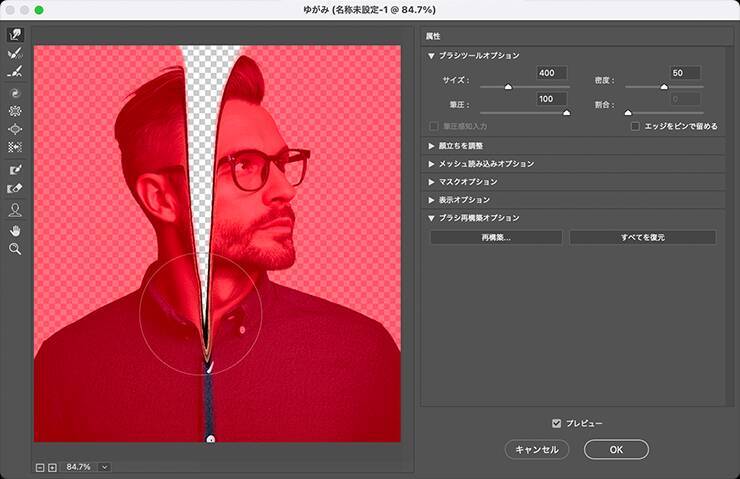Click the 再構築... button
This screenshot has width=740, height=479.
pos(496,238)
